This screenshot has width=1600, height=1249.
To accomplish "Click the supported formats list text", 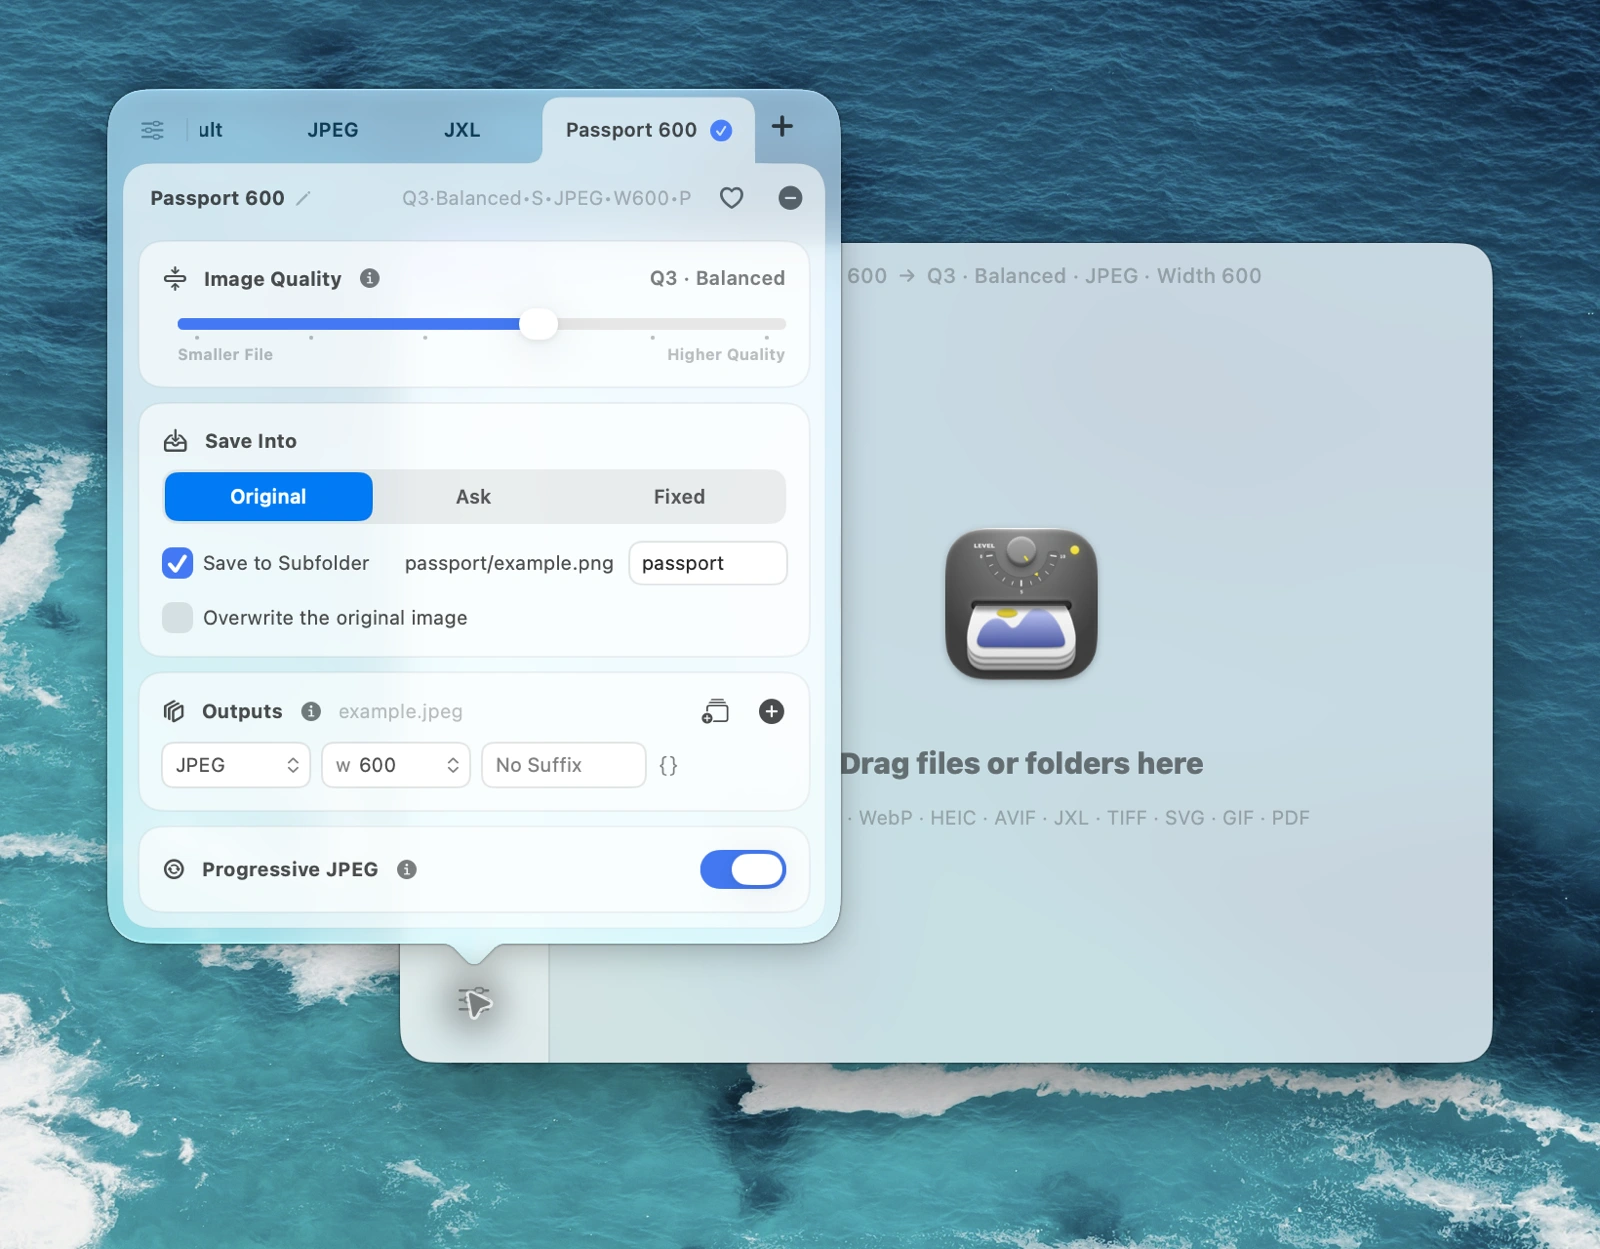I will click(x=1078, y=818).
